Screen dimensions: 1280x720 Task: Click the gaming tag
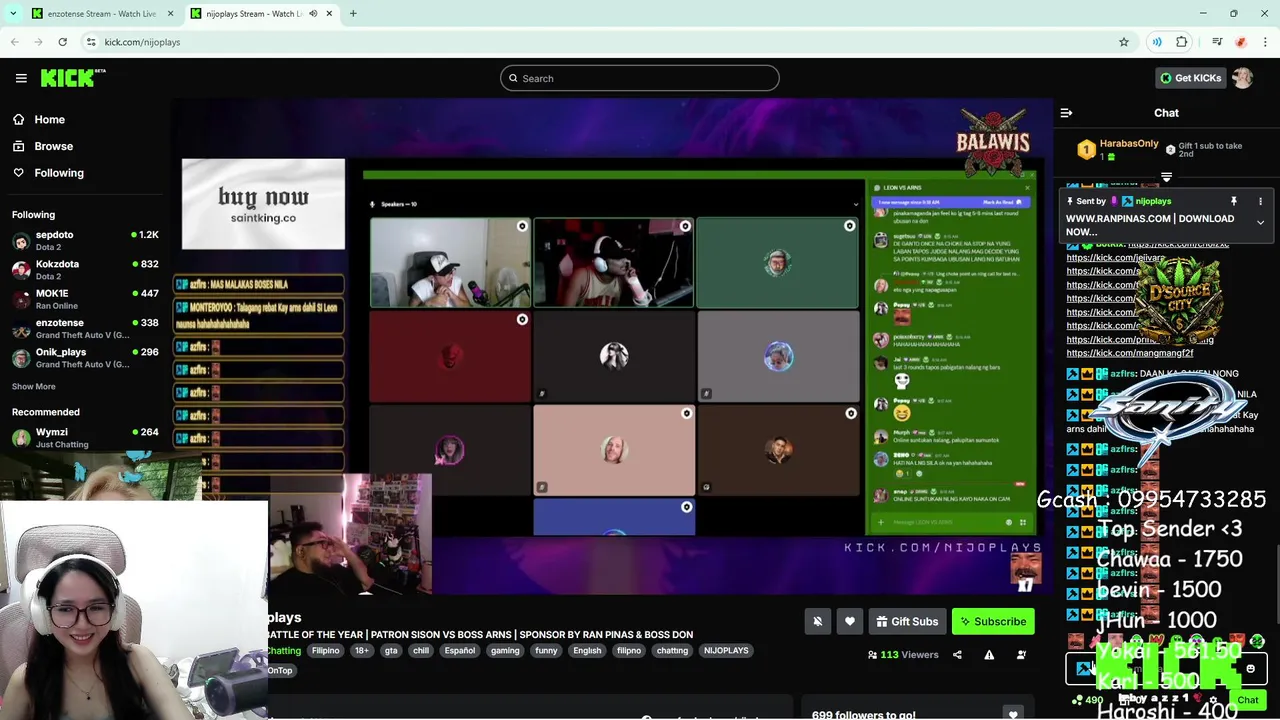[x=505, y=650]
